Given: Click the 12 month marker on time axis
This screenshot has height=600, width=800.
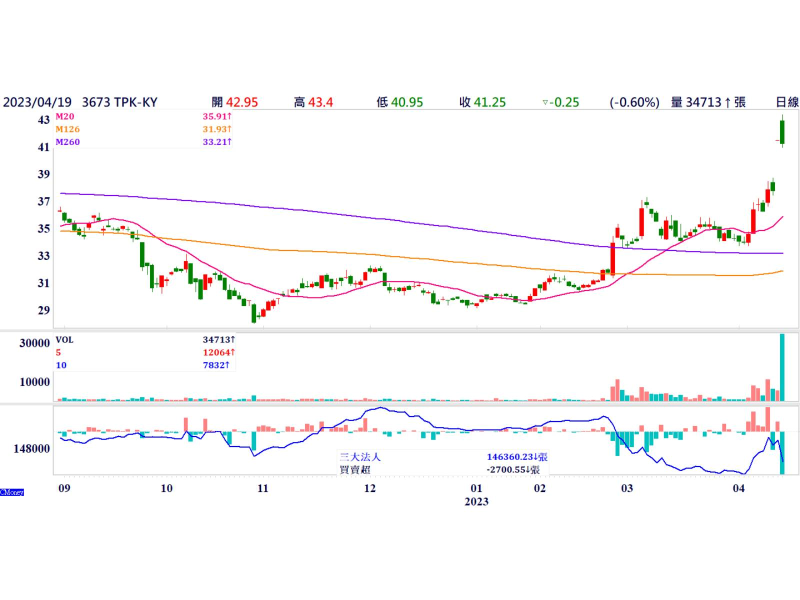Looking at the screenshot, I should point(369,488).
